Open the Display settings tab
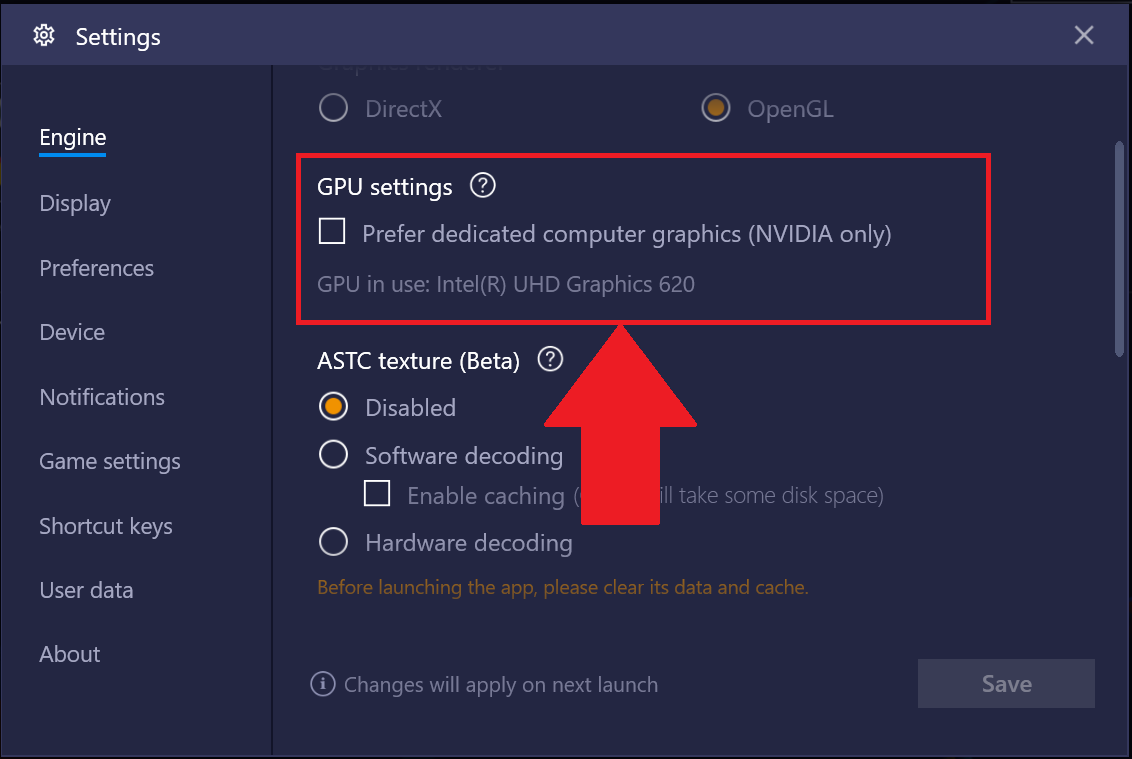This screenshot has width=1132, height=759. tap(75, 204)
